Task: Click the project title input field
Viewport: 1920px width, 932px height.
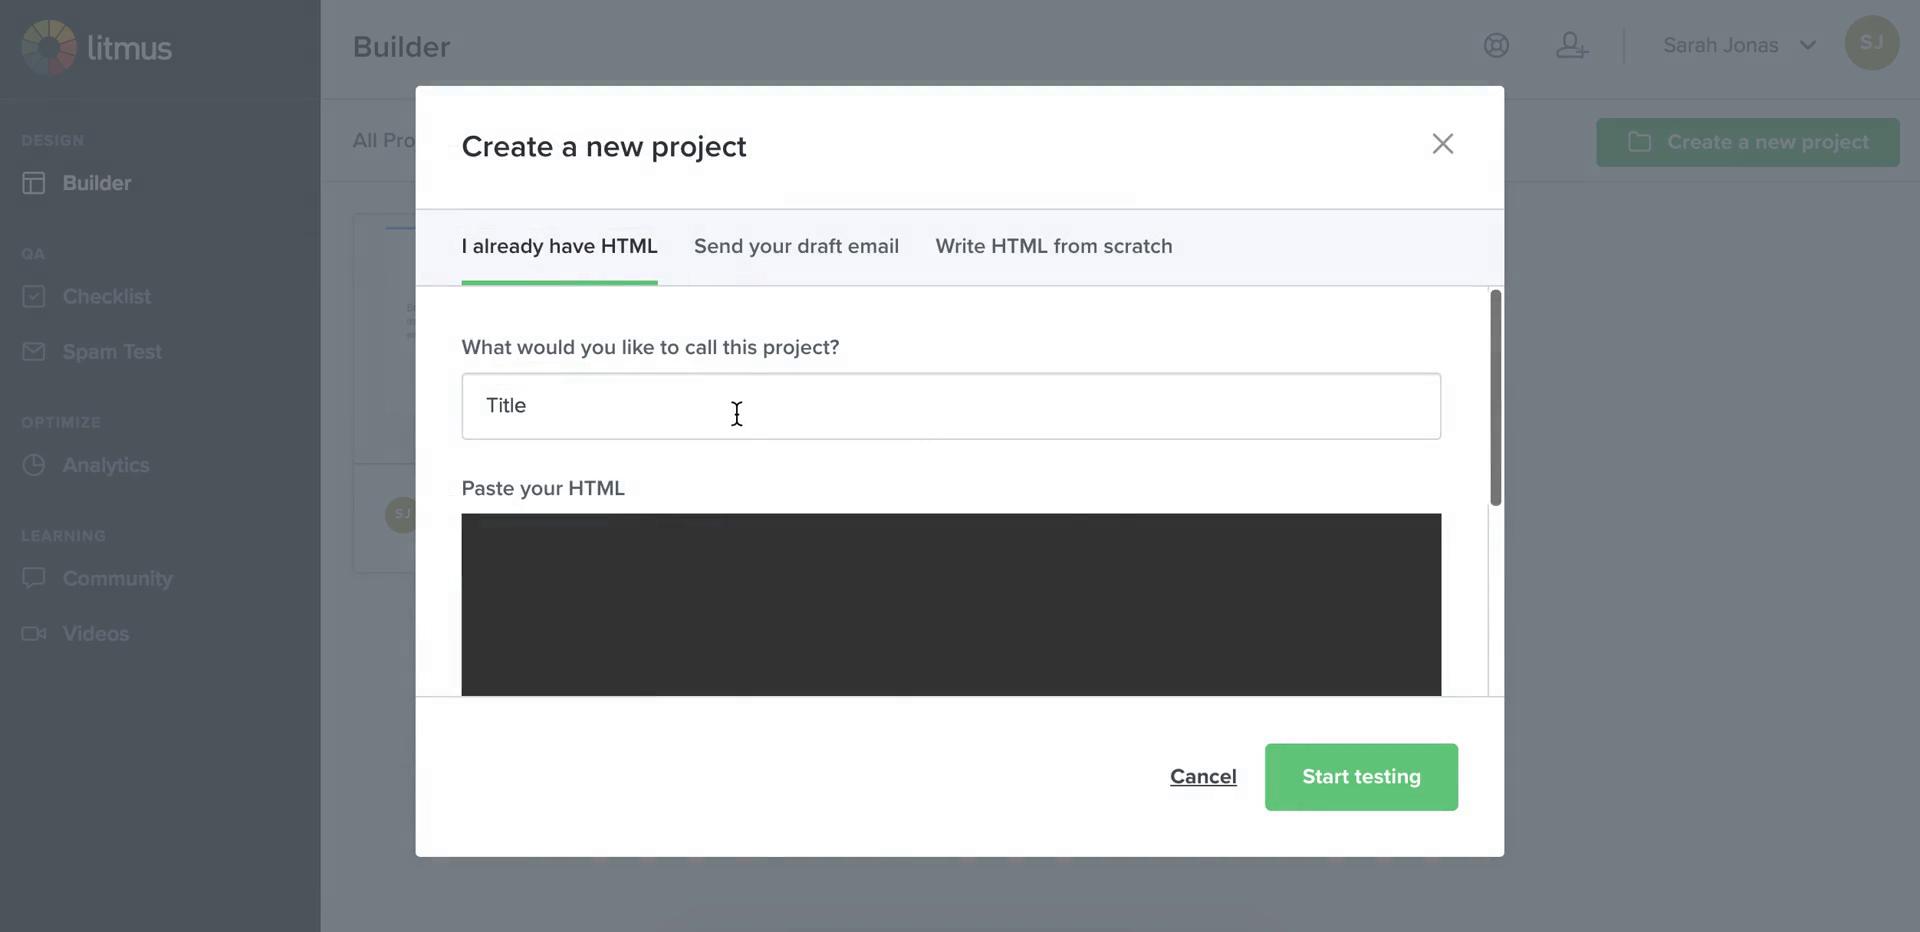Action: (950, 406)
